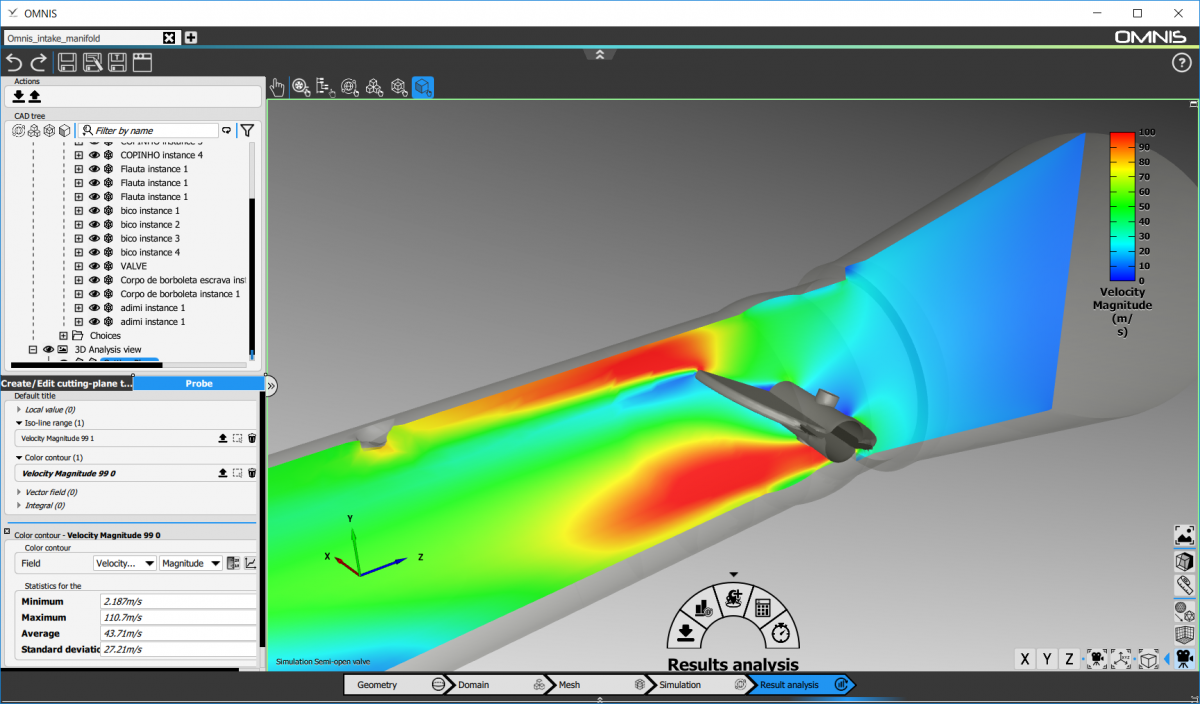Screen dimensions: 1200x704
Task: Click the stopwatch icon in radial menu
Action: (782, 632)
